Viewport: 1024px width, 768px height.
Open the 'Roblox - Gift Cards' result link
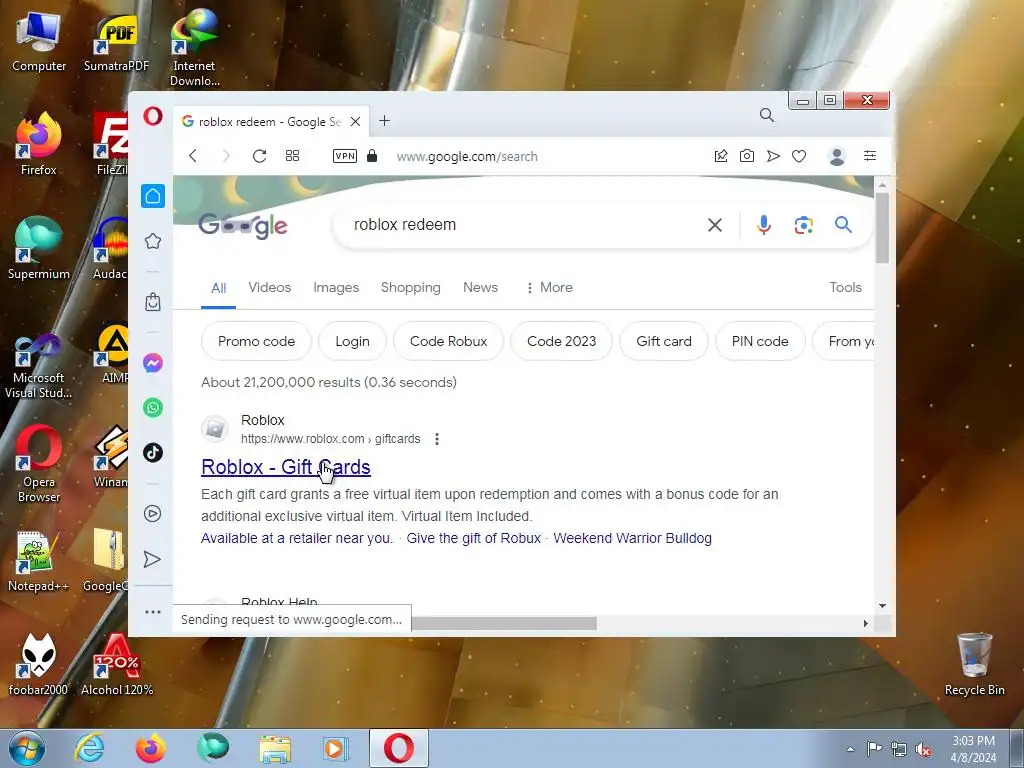[x=286, y=467]
